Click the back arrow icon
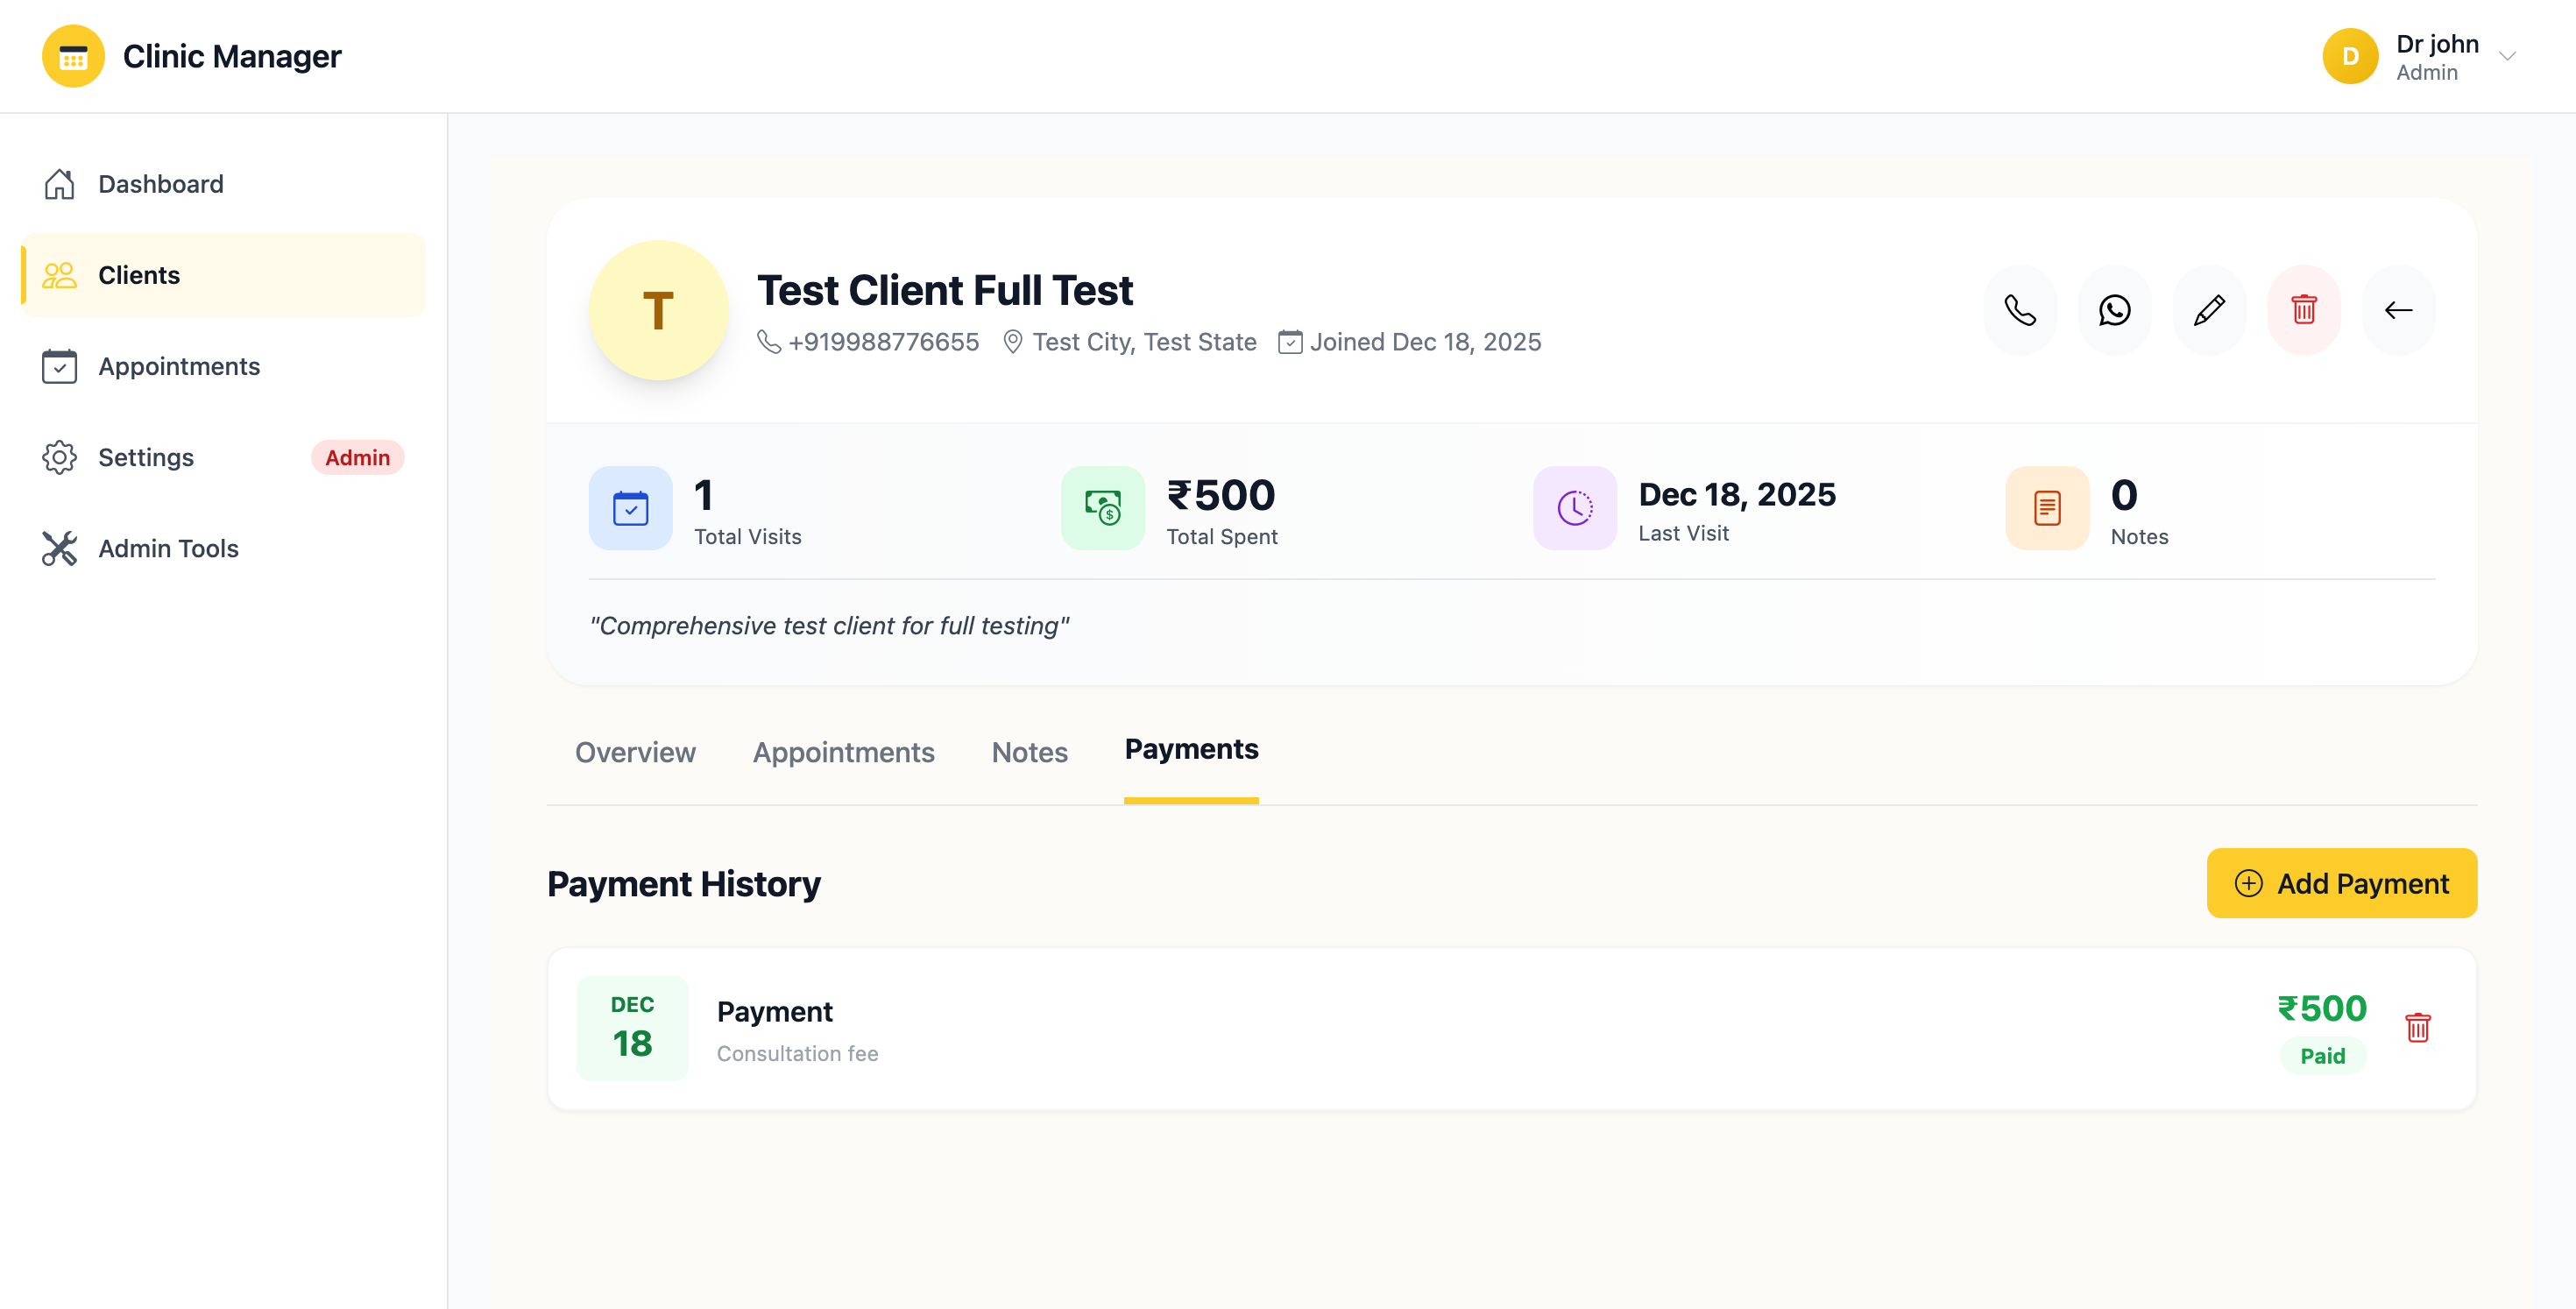This screenshot has height=1309, width=2576. 2398,310
